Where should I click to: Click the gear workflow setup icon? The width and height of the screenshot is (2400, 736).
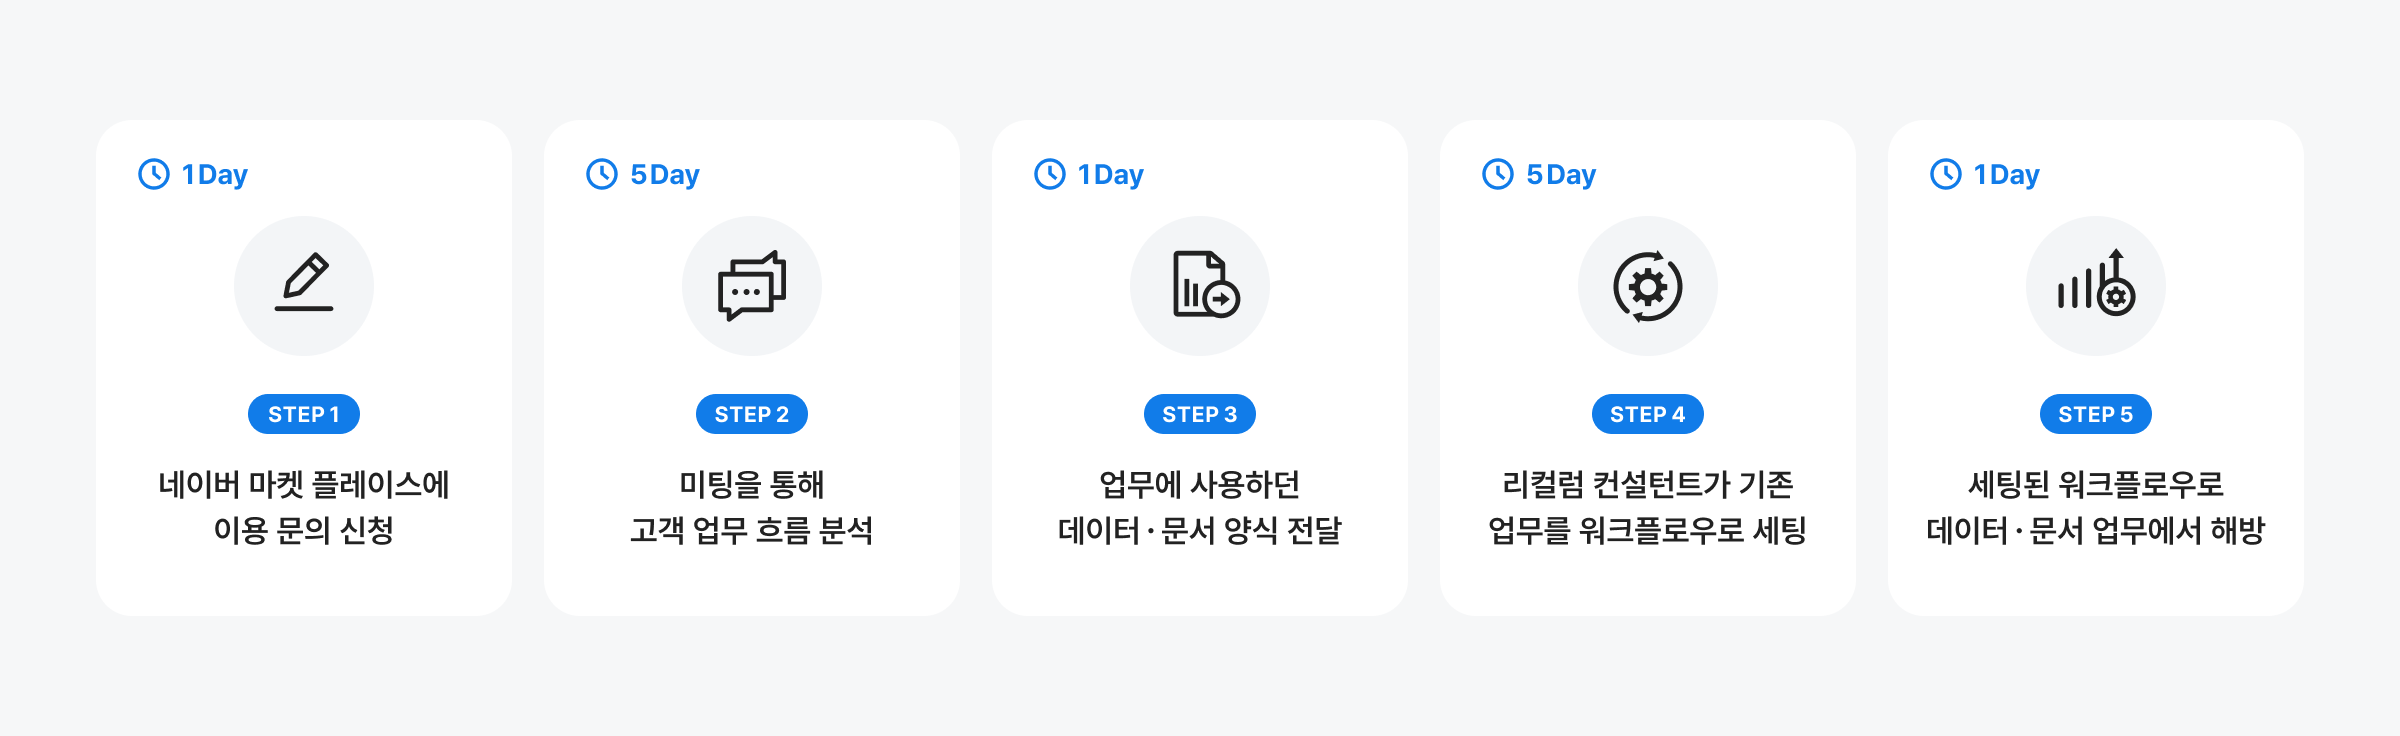(1648, 286)
